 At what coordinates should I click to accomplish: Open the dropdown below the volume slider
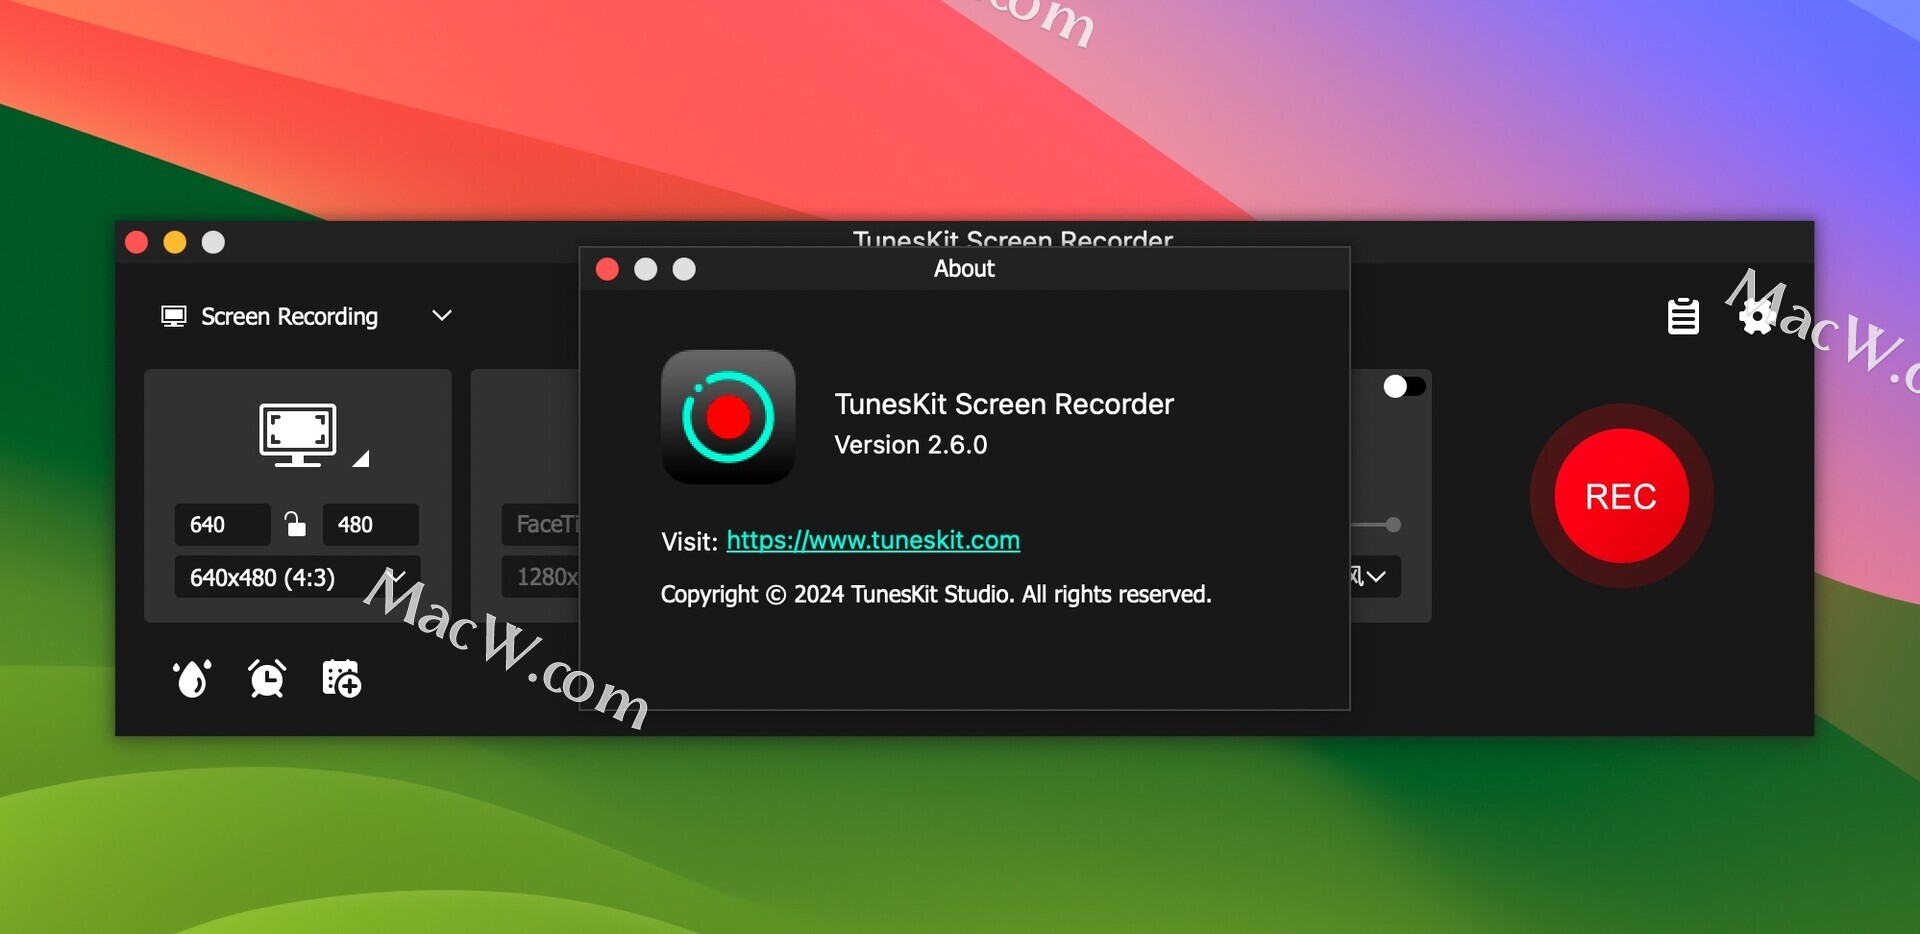pyautogui.click(x=1375, y=576)
